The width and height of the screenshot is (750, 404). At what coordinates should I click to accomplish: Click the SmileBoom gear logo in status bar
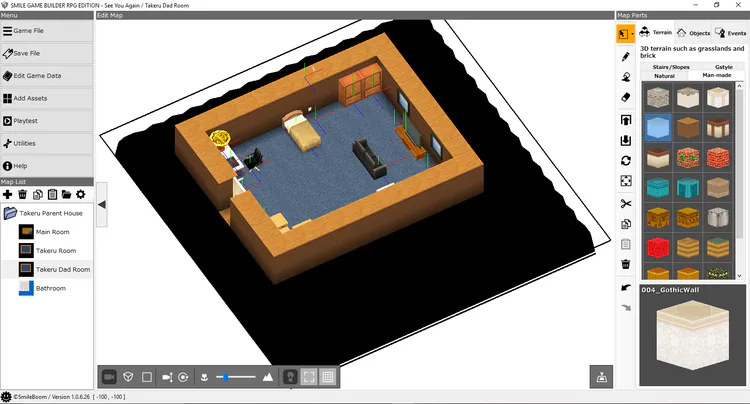[x=6, y=397]
